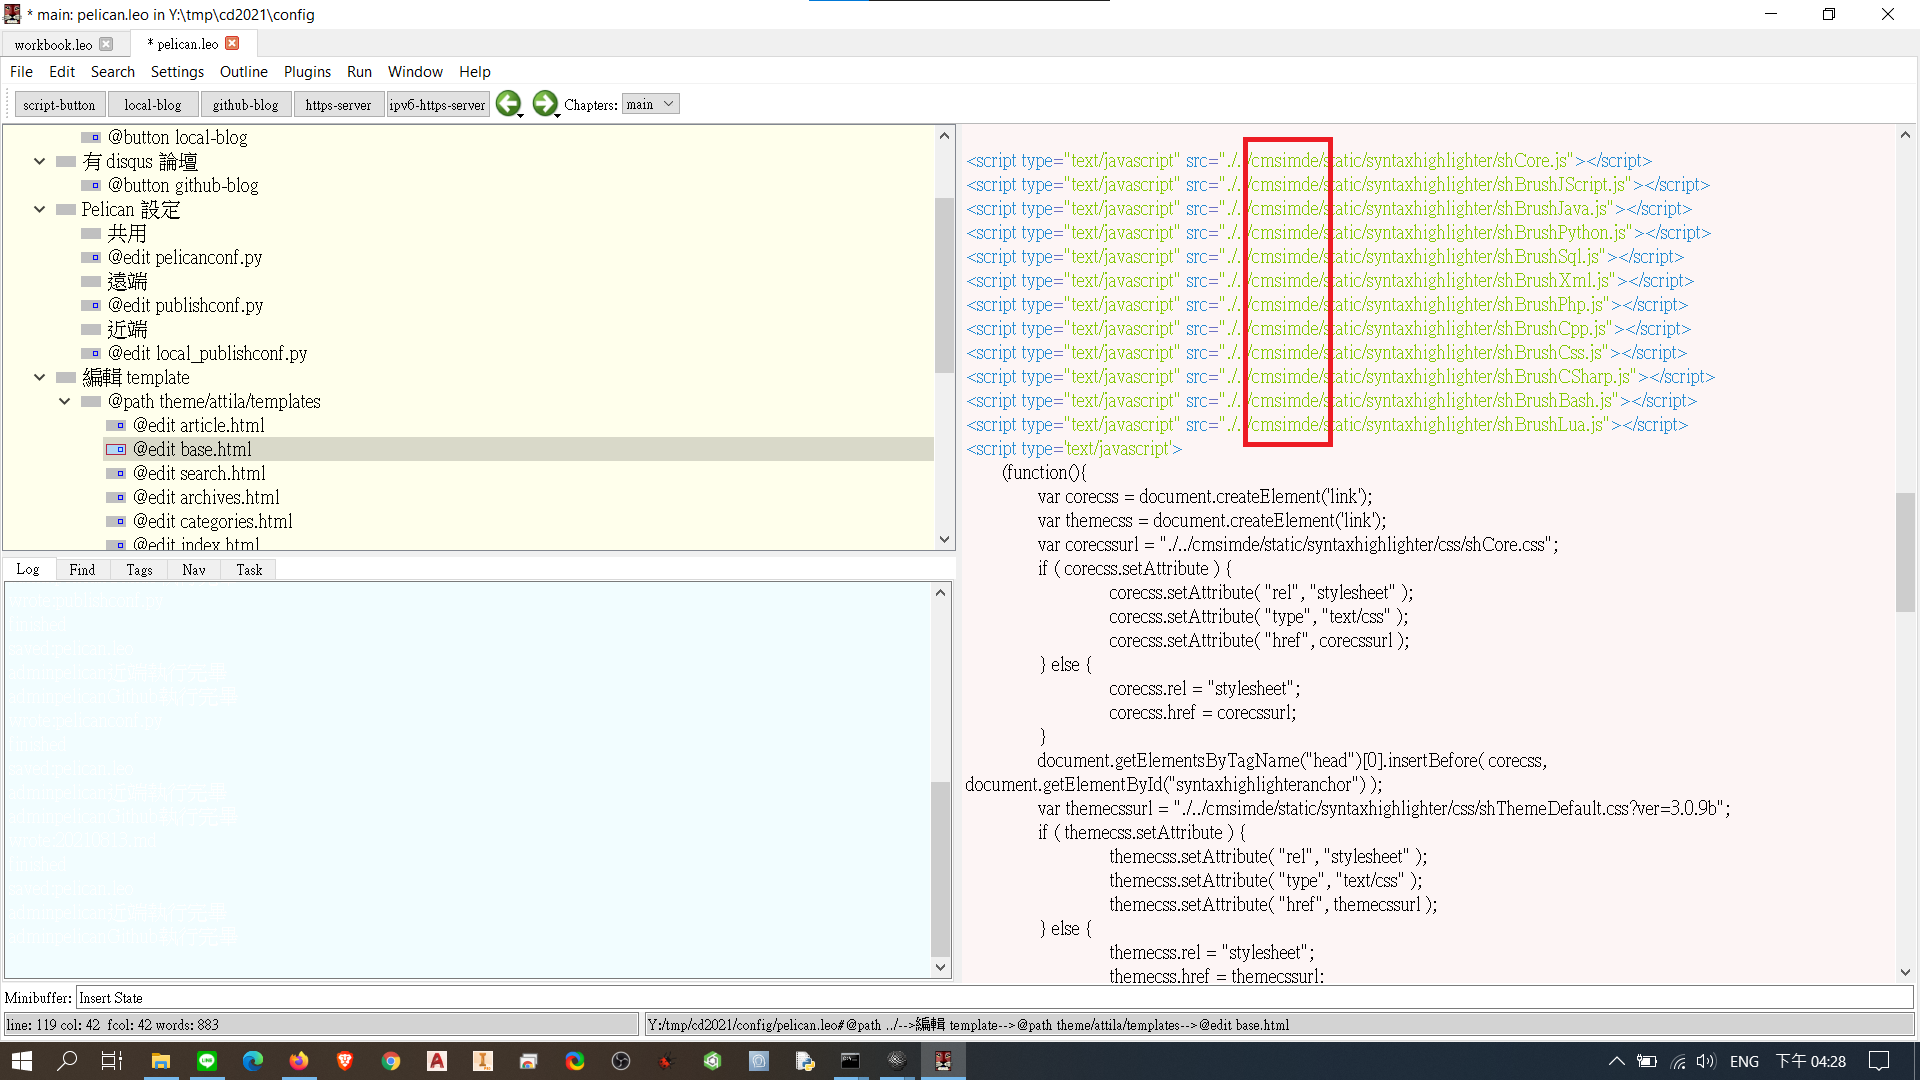Open Windows Start menu
1920x1080 pixels.
coord(22,1061)
